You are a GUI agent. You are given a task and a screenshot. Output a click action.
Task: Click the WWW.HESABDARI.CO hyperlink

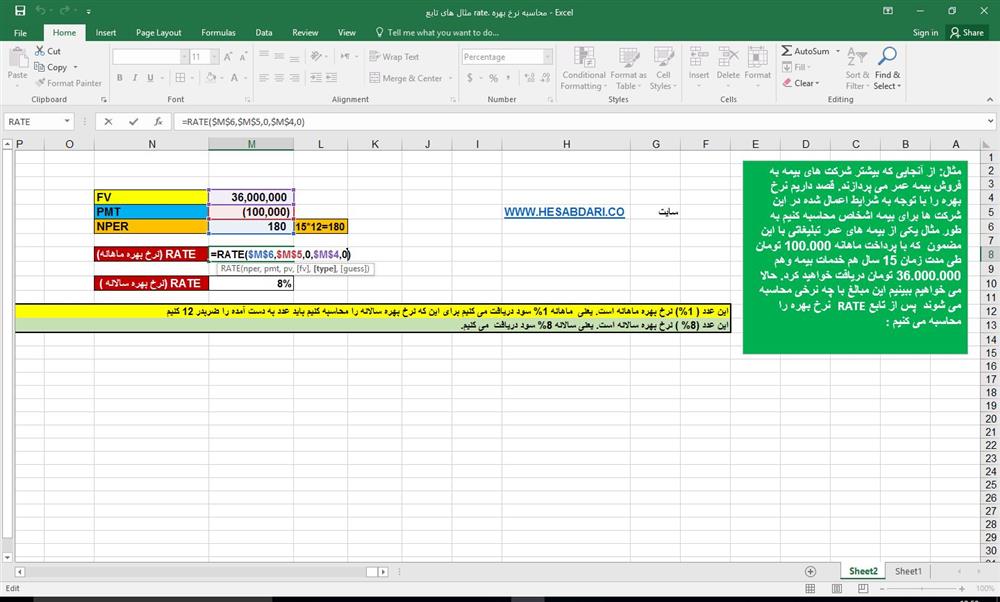coord(566,212)
